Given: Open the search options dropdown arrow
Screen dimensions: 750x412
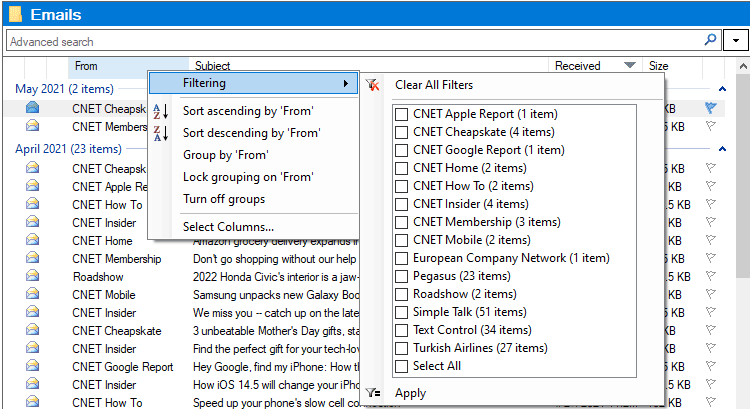Looking at the screenshot, I should [x=737, y=41].
